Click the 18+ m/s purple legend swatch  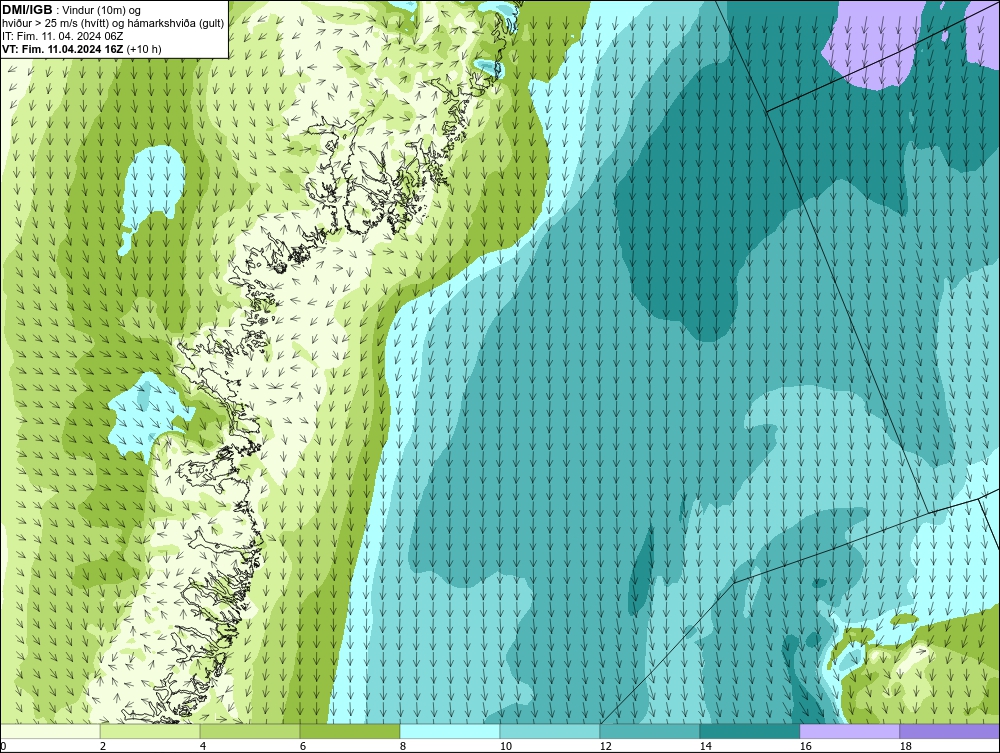click(950, 731)
